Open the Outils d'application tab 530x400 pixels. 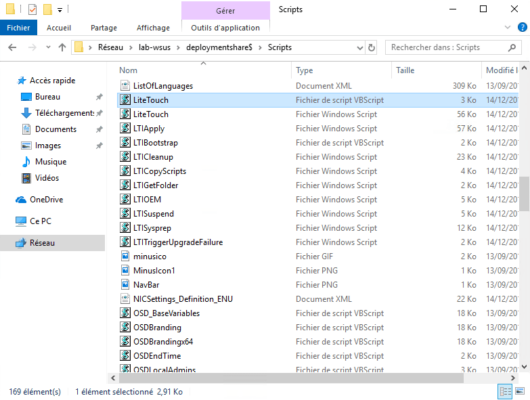click(x=225, y=28)
